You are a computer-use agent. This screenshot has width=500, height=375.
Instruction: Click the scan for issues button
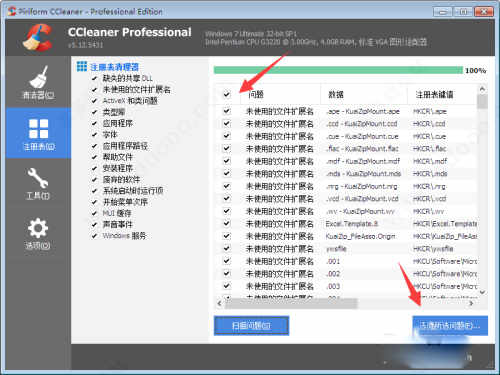[251, 325]
